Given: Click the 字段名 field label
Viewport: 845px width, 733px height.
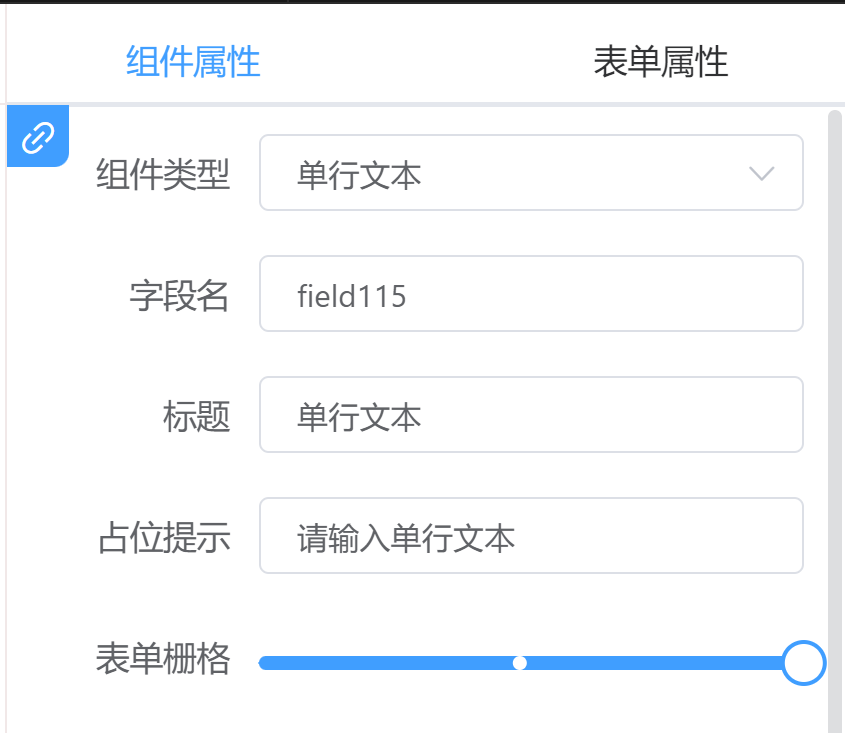Looking at the screenshot, I should point(179,295).
